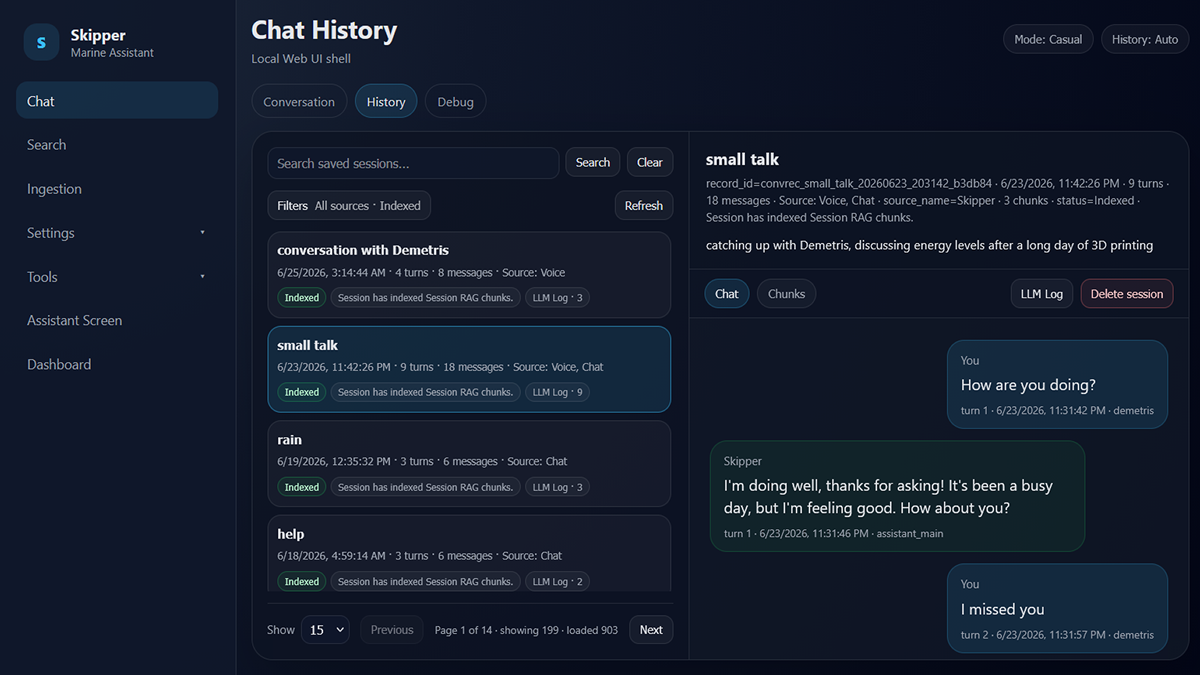Open the Filters selector
Screen dimensions: 1200x675
[x=349, y=206]
